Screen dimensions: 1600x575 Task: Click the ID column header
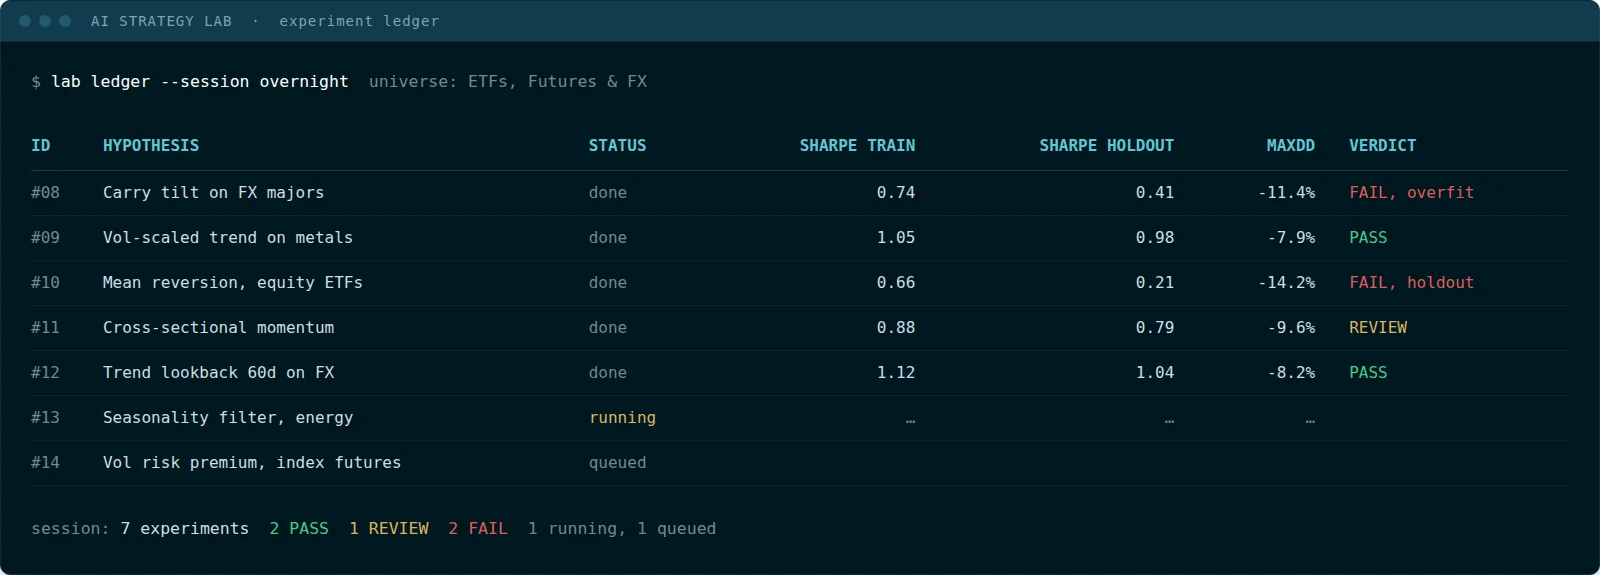40,146
